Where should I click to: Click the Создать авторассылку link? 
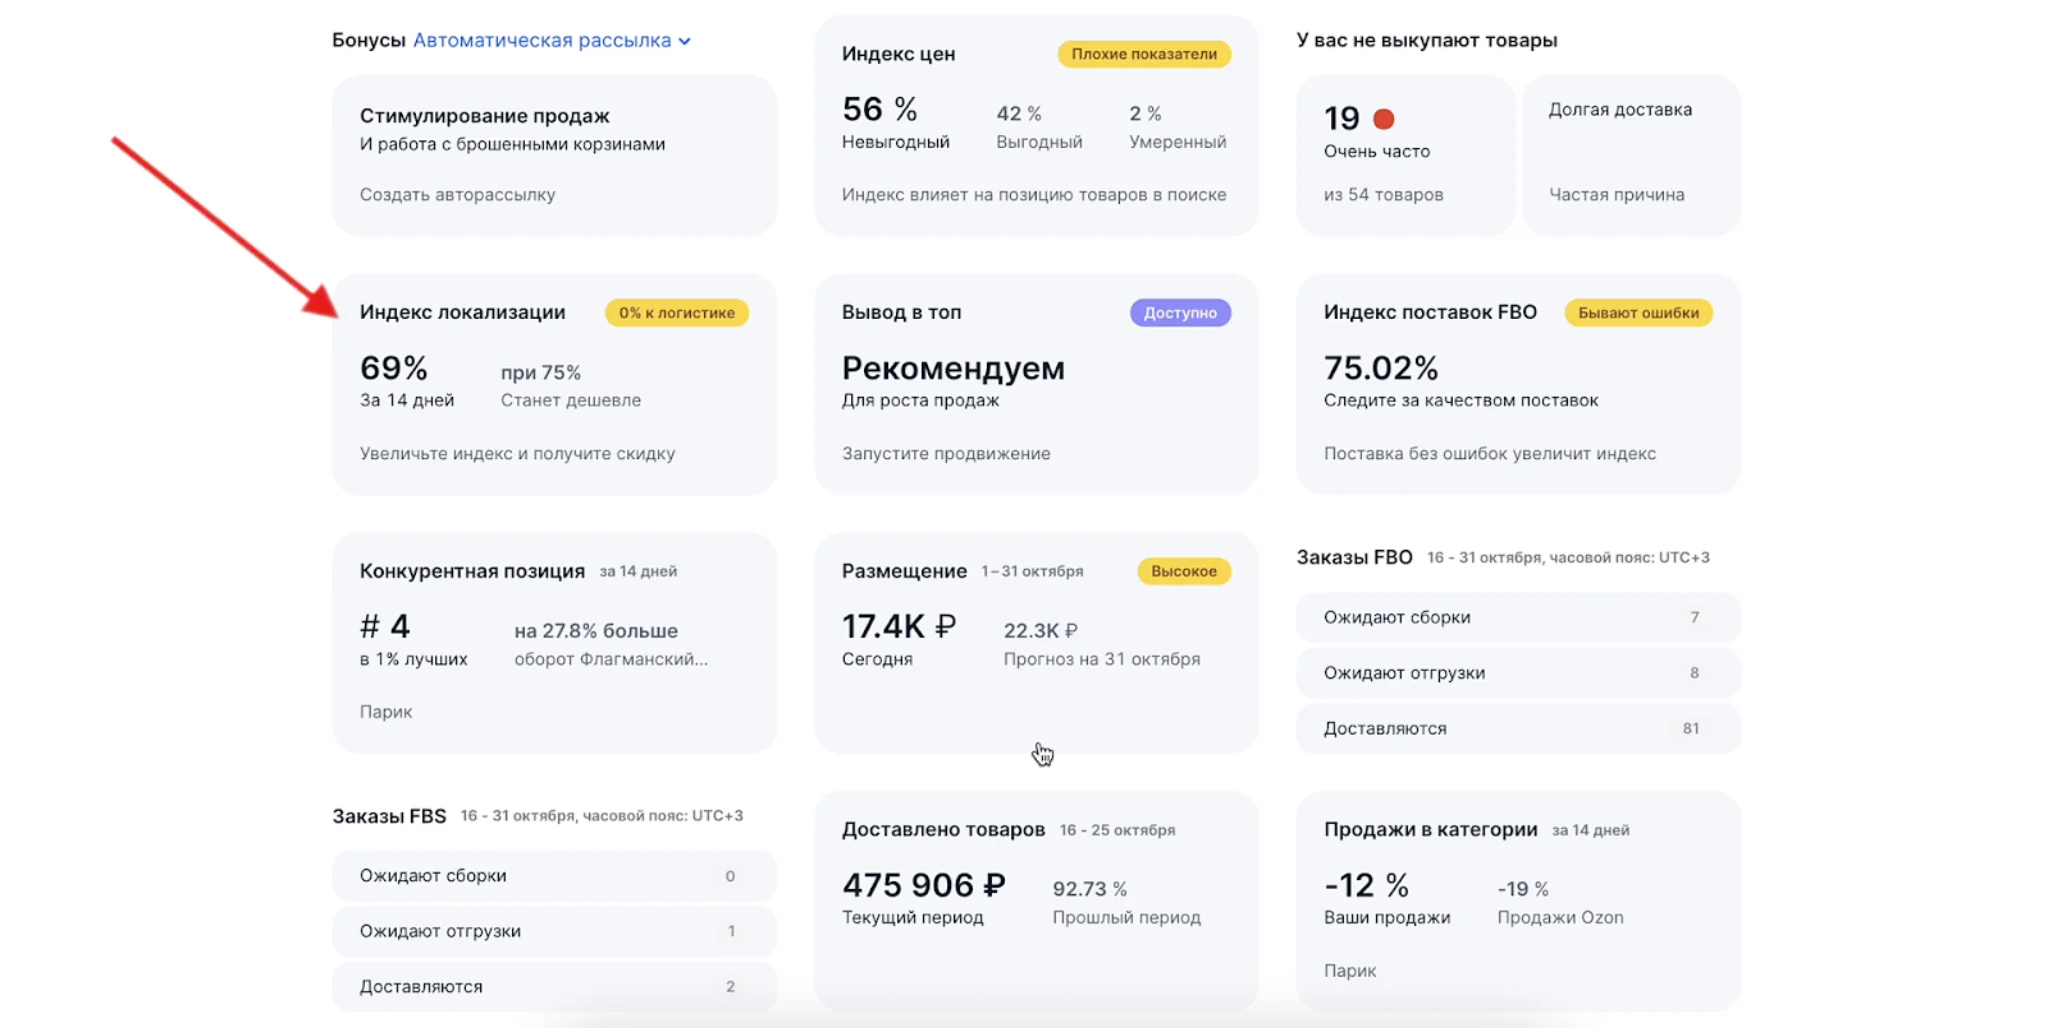click(456, 194)
